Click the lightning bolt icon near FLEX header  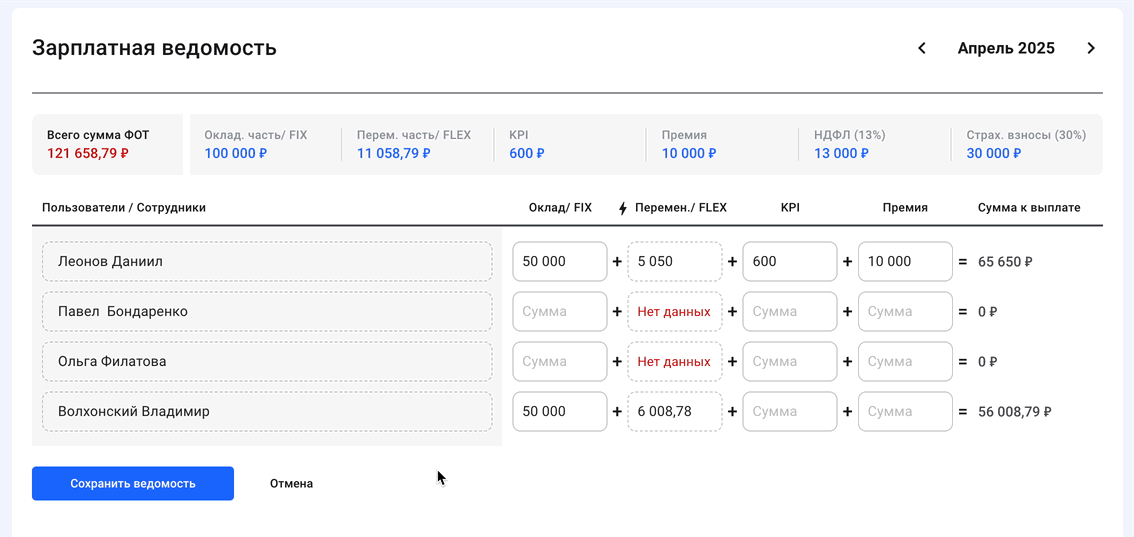623,208
